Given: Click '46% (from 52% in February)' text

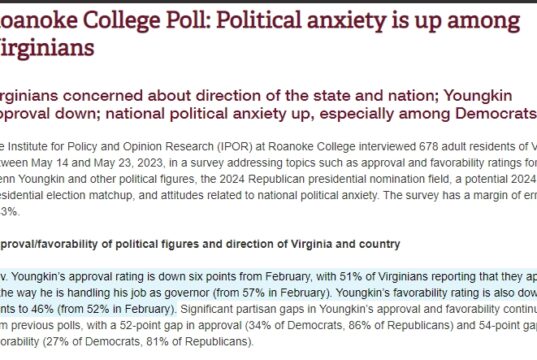Looking at the screenshot, I should (103, 309).
